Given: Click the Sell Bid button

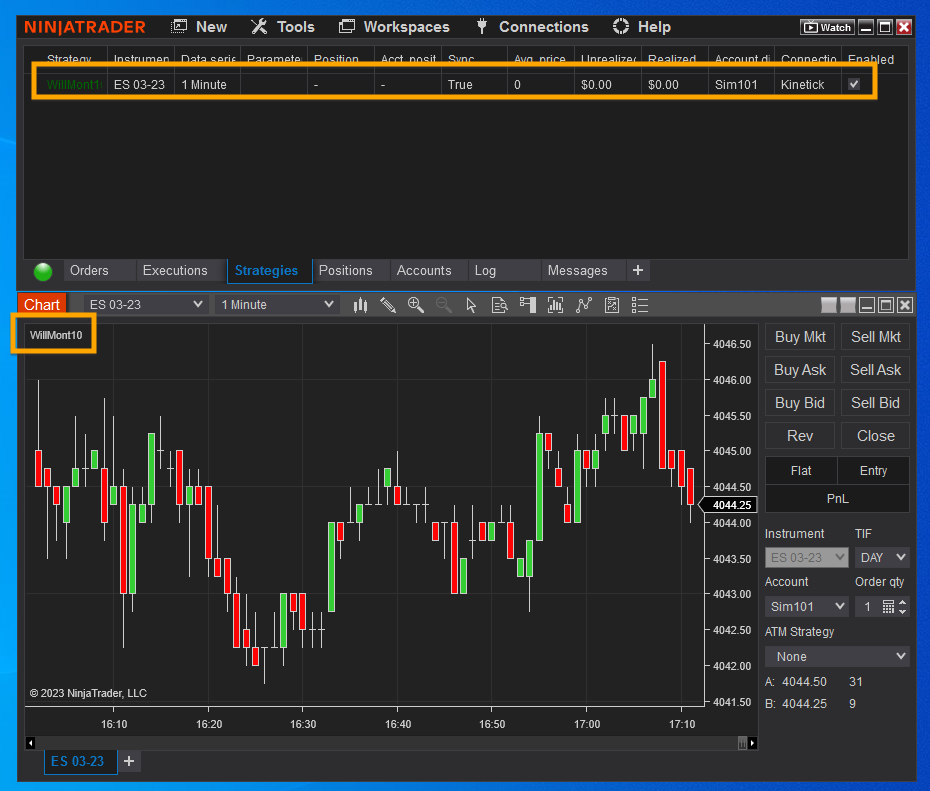Looking at the screenshot, I should [x=875, y=403].
